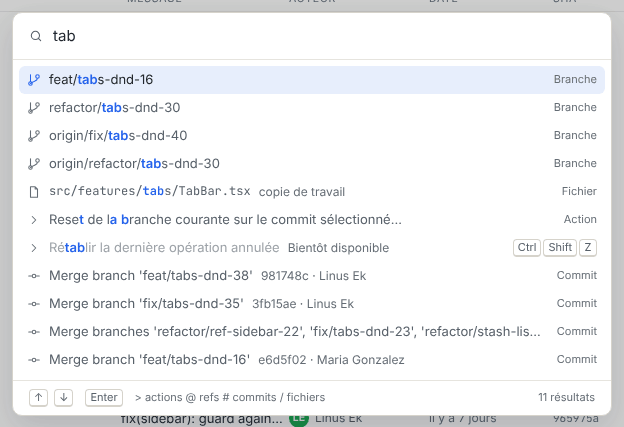Click the branch icon beside refactor/tabs-dnd-30
The height and width of the screenshot is (427, 624).
[x=34, y=108]
